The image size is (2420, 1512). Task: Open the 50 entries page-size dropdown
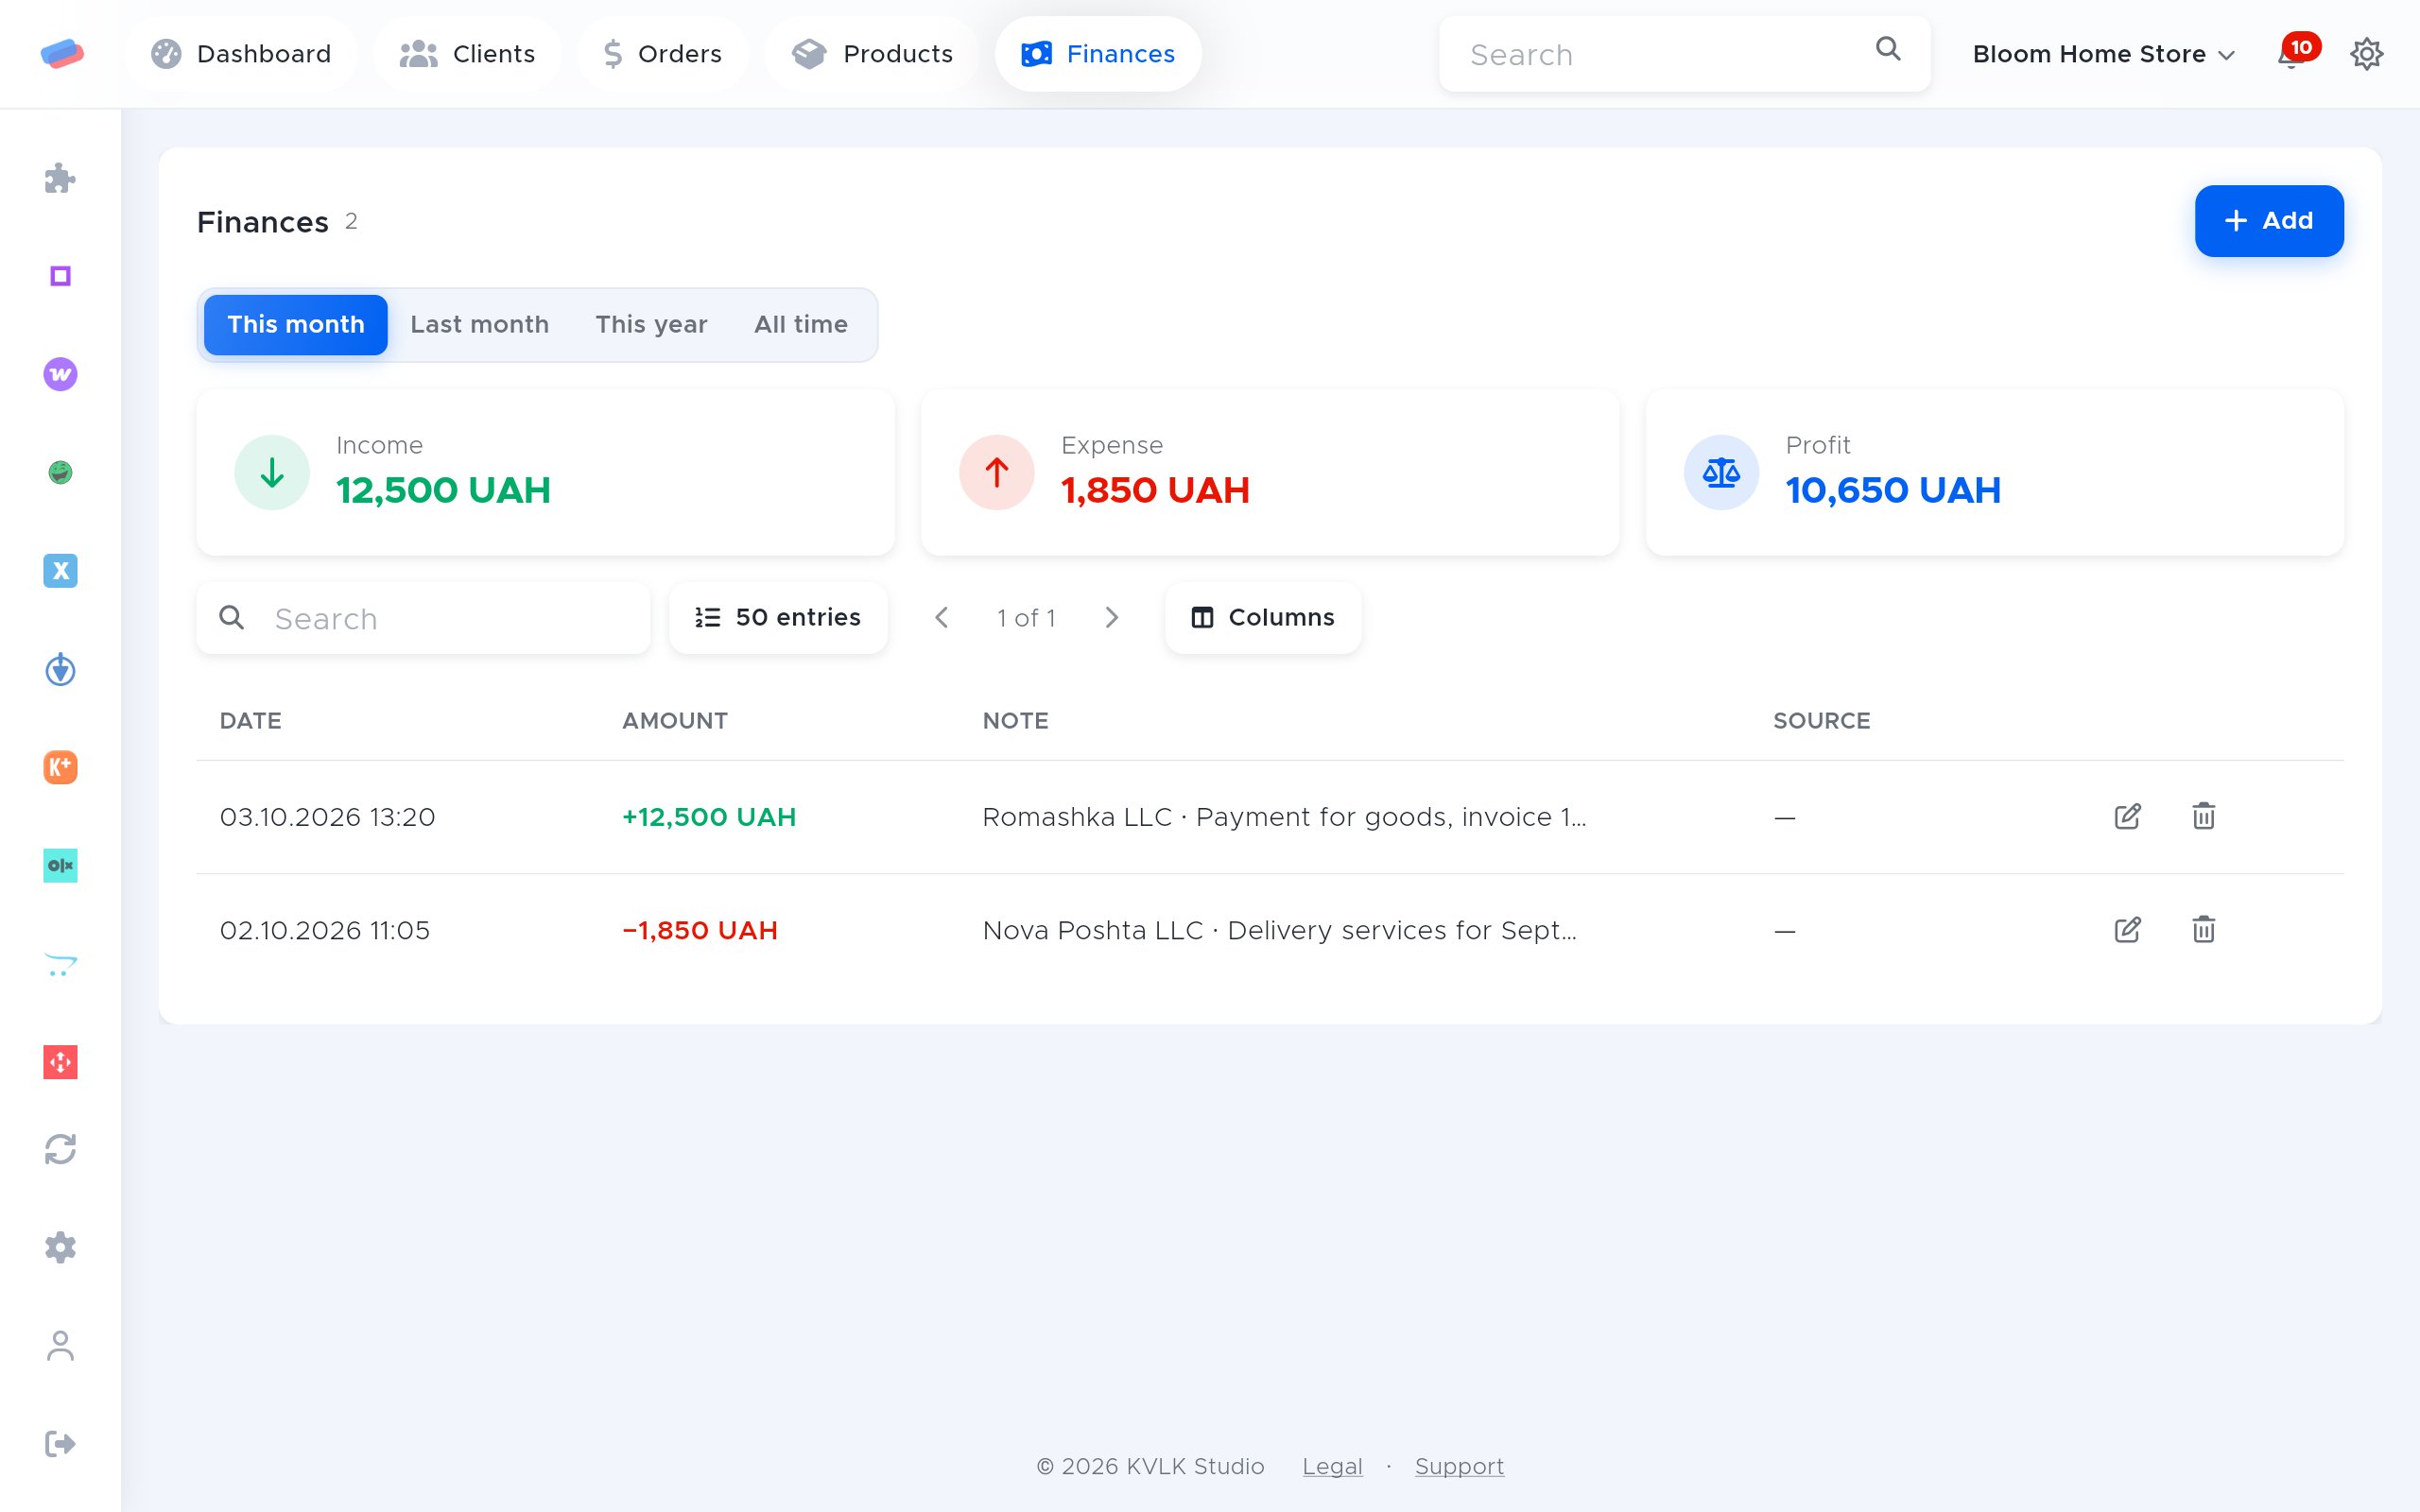pos(778,618)
